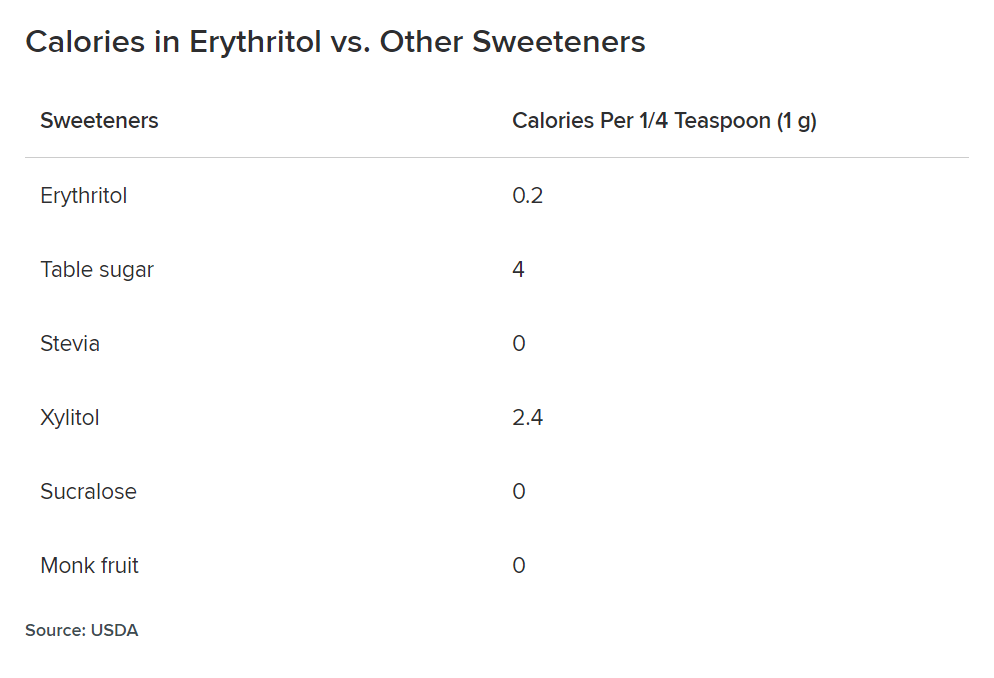This screenshot has width=994, height=678.
Task: Click the Erythritol row label
Action: pos(84,196)
